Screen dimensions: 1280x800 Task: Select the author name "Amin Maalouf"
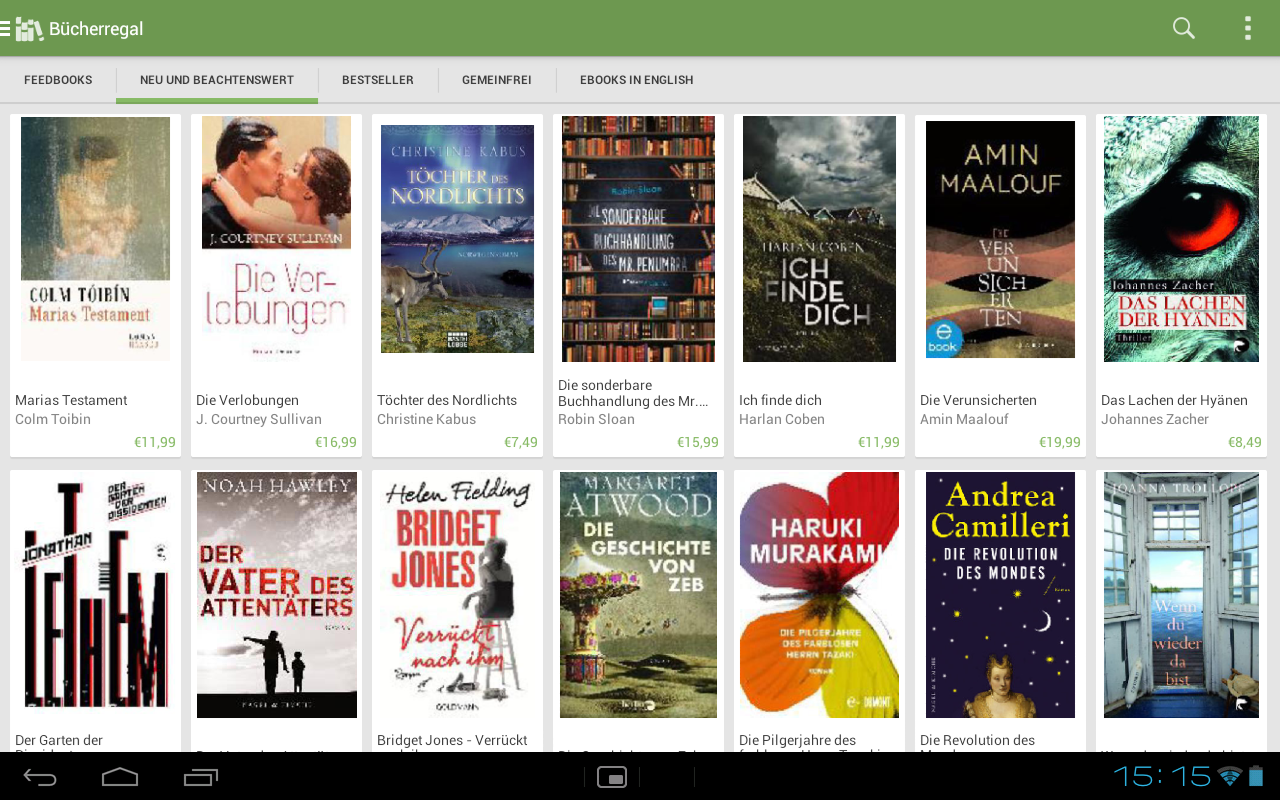tap(964, 419)
